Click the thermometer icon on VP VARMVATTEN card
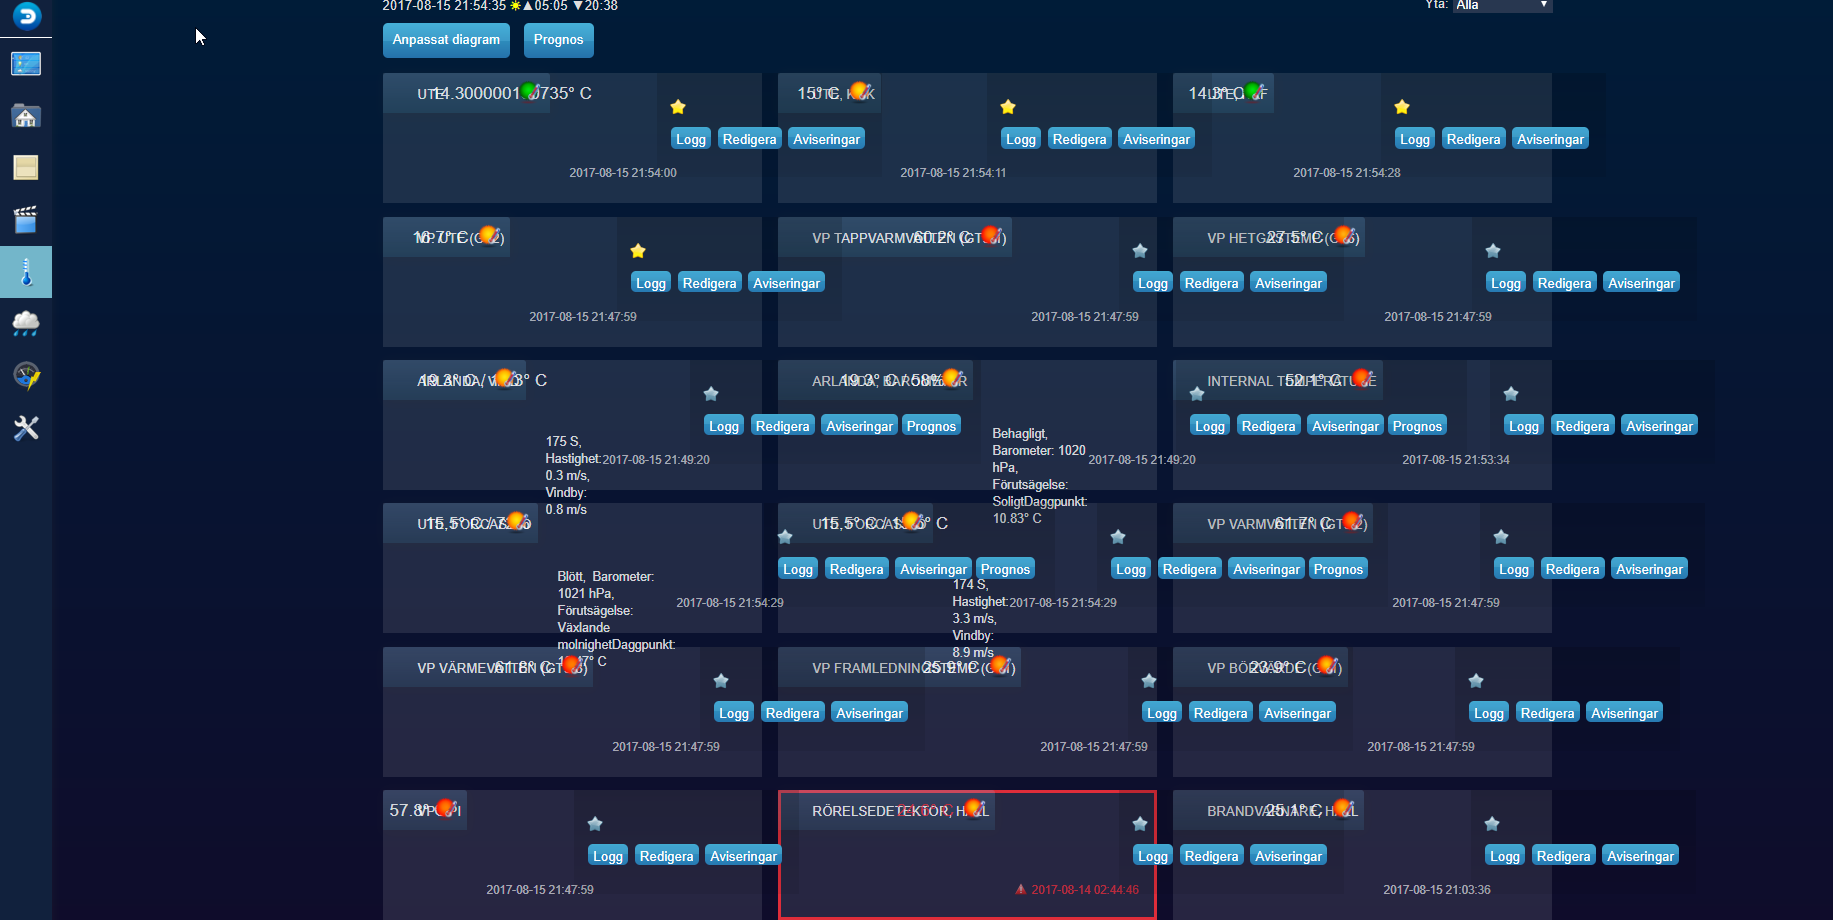Screen dimensions: 1833x920 (x=1352, y=522)
